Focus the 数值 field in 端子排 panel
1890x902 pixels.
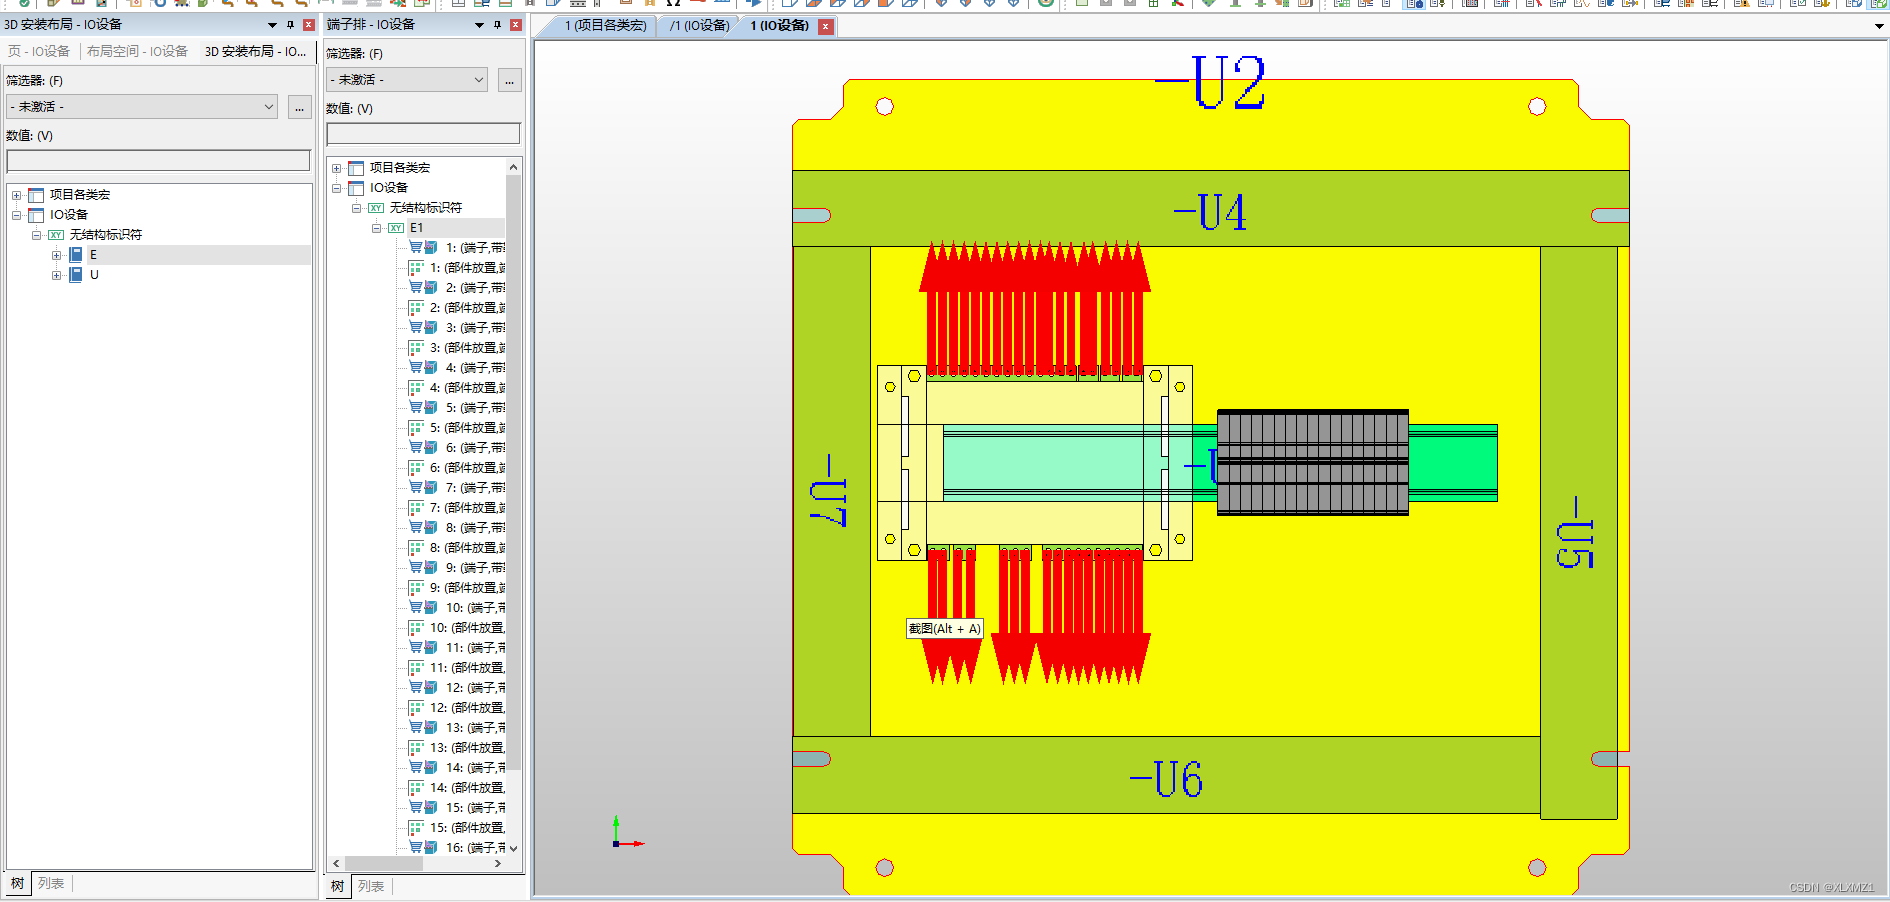[423, 133]
